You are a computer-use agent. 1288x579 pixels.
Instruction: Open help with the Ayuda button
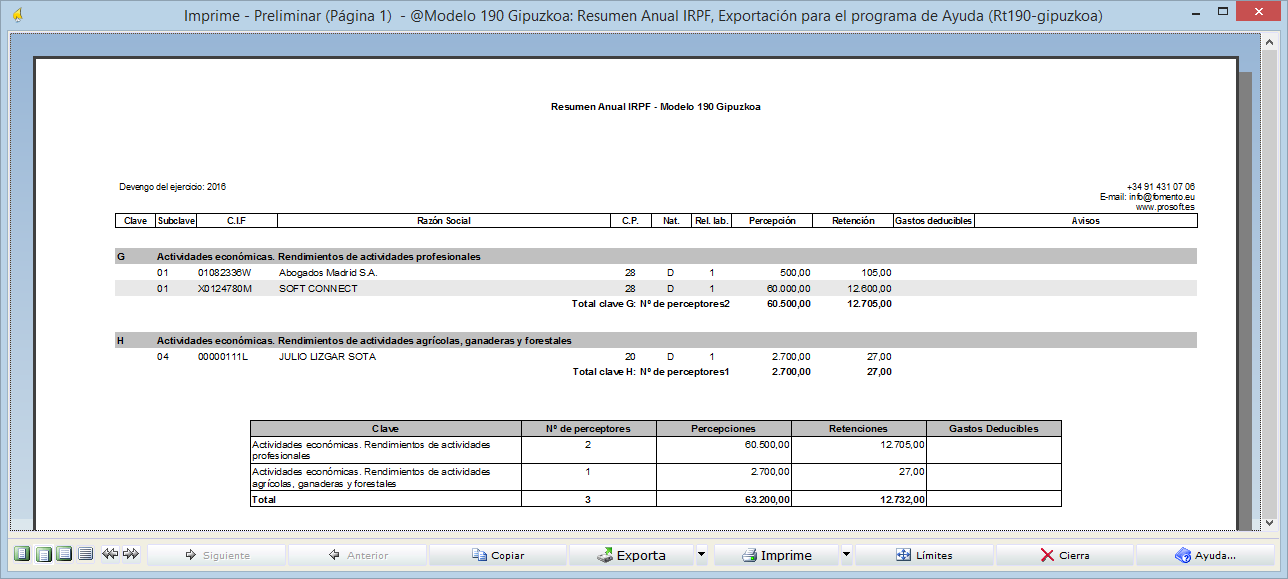(1205, 555)
